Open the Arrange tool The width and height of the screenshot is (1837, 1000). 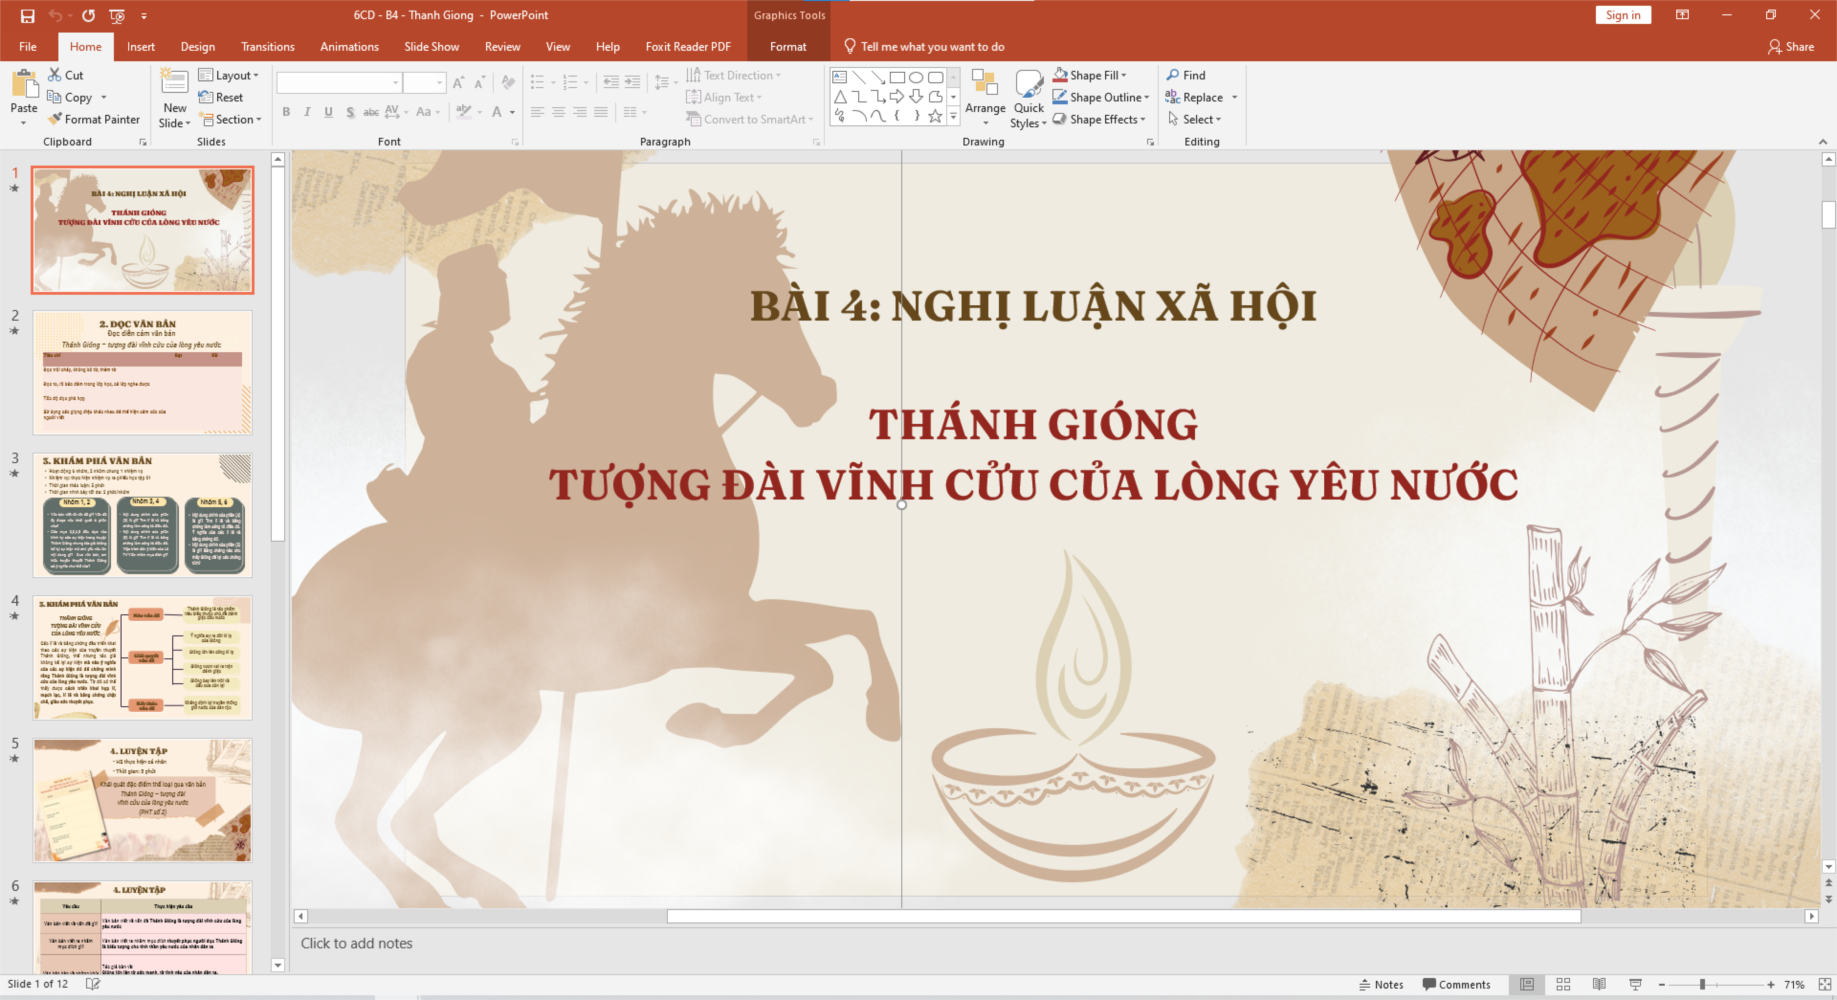click(984, 100)
